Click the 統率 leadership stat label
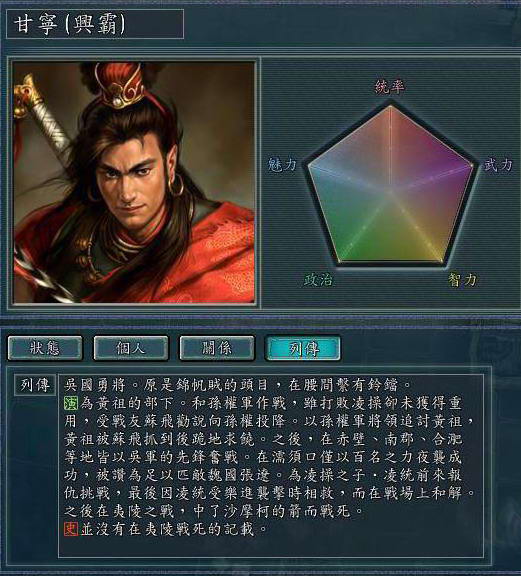 pos(389,87)
